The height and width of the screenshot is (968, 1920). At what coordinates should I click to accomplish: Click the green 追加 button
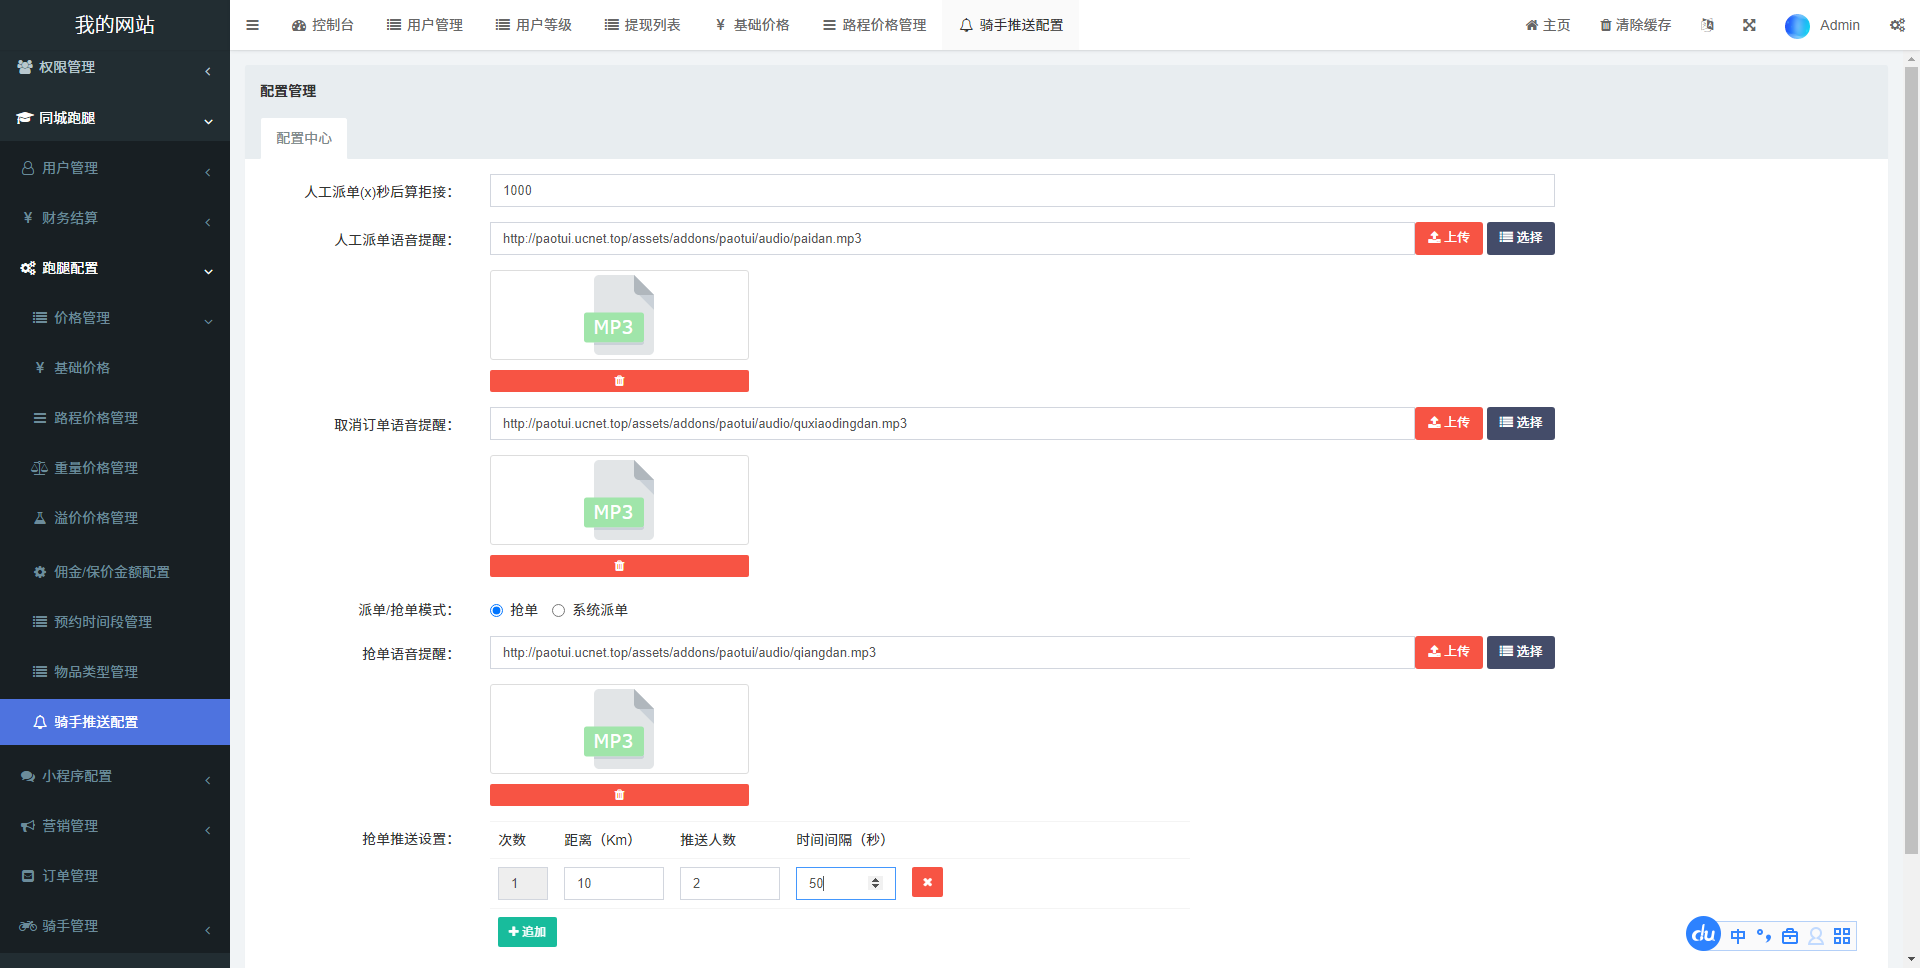point(527,932)
